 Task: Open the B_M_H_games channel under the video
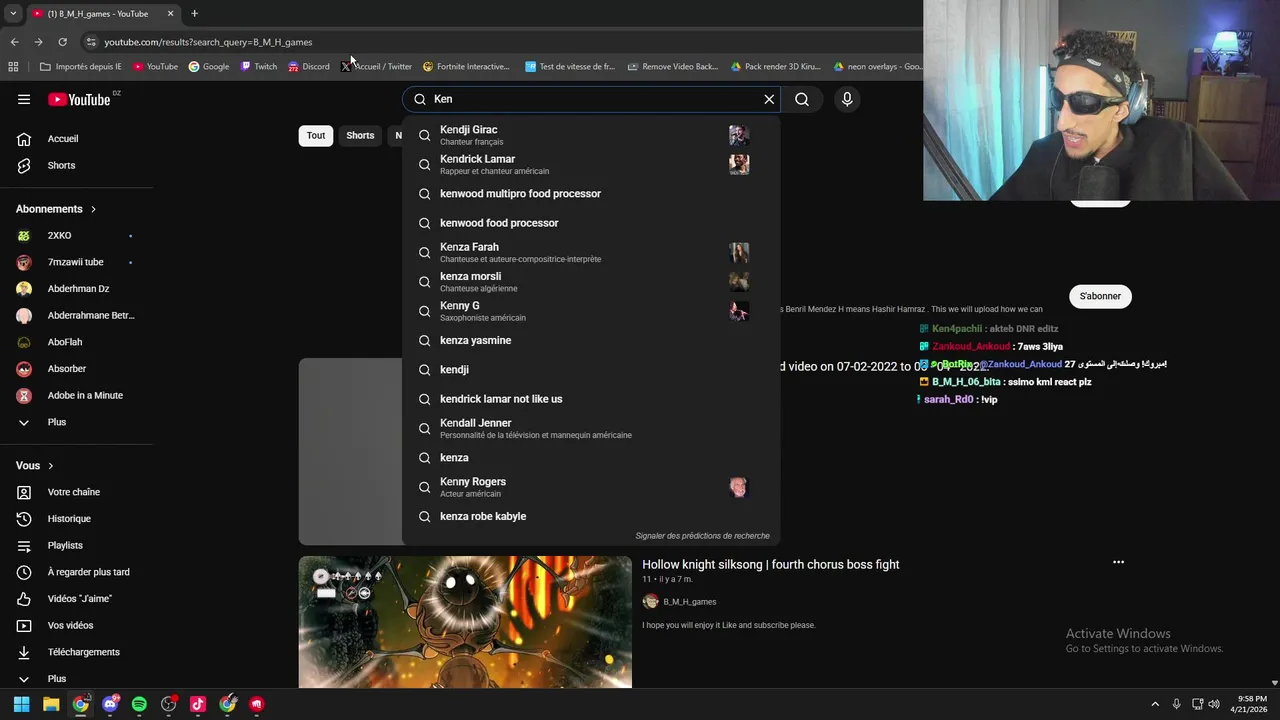tap(689, 602)
